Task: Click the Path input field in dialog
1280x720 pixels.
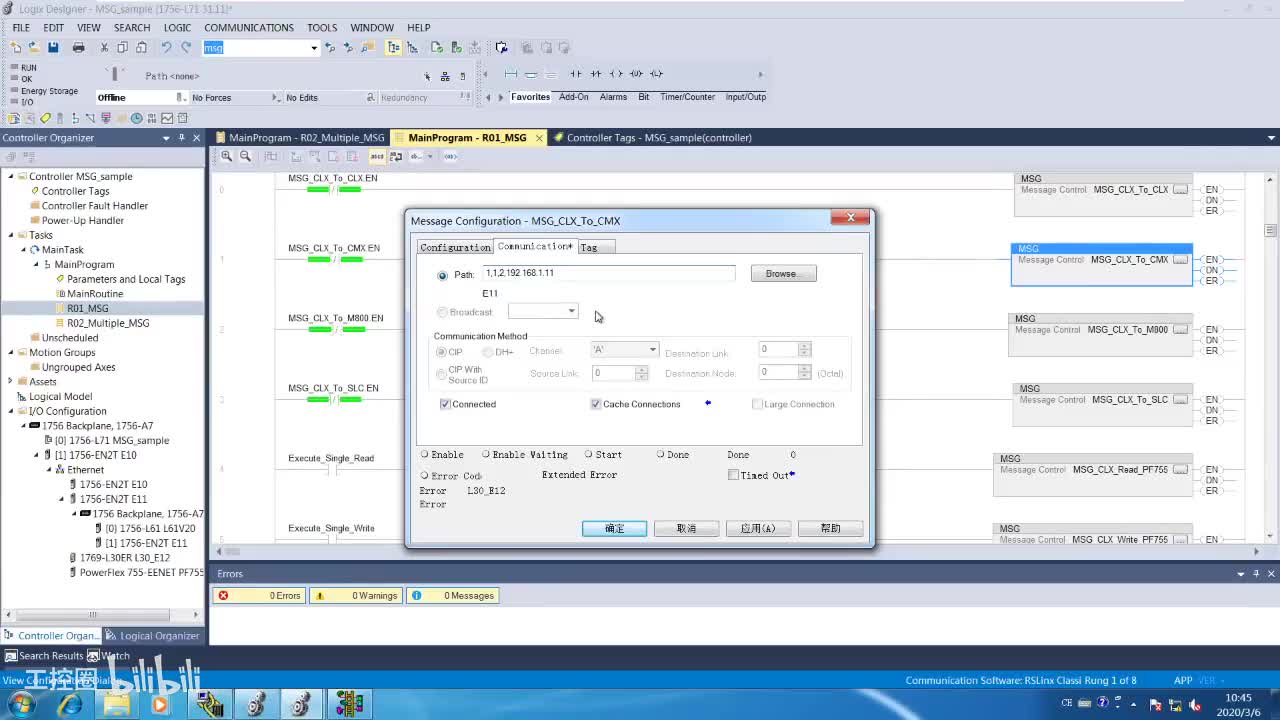Action: [609, 273]
